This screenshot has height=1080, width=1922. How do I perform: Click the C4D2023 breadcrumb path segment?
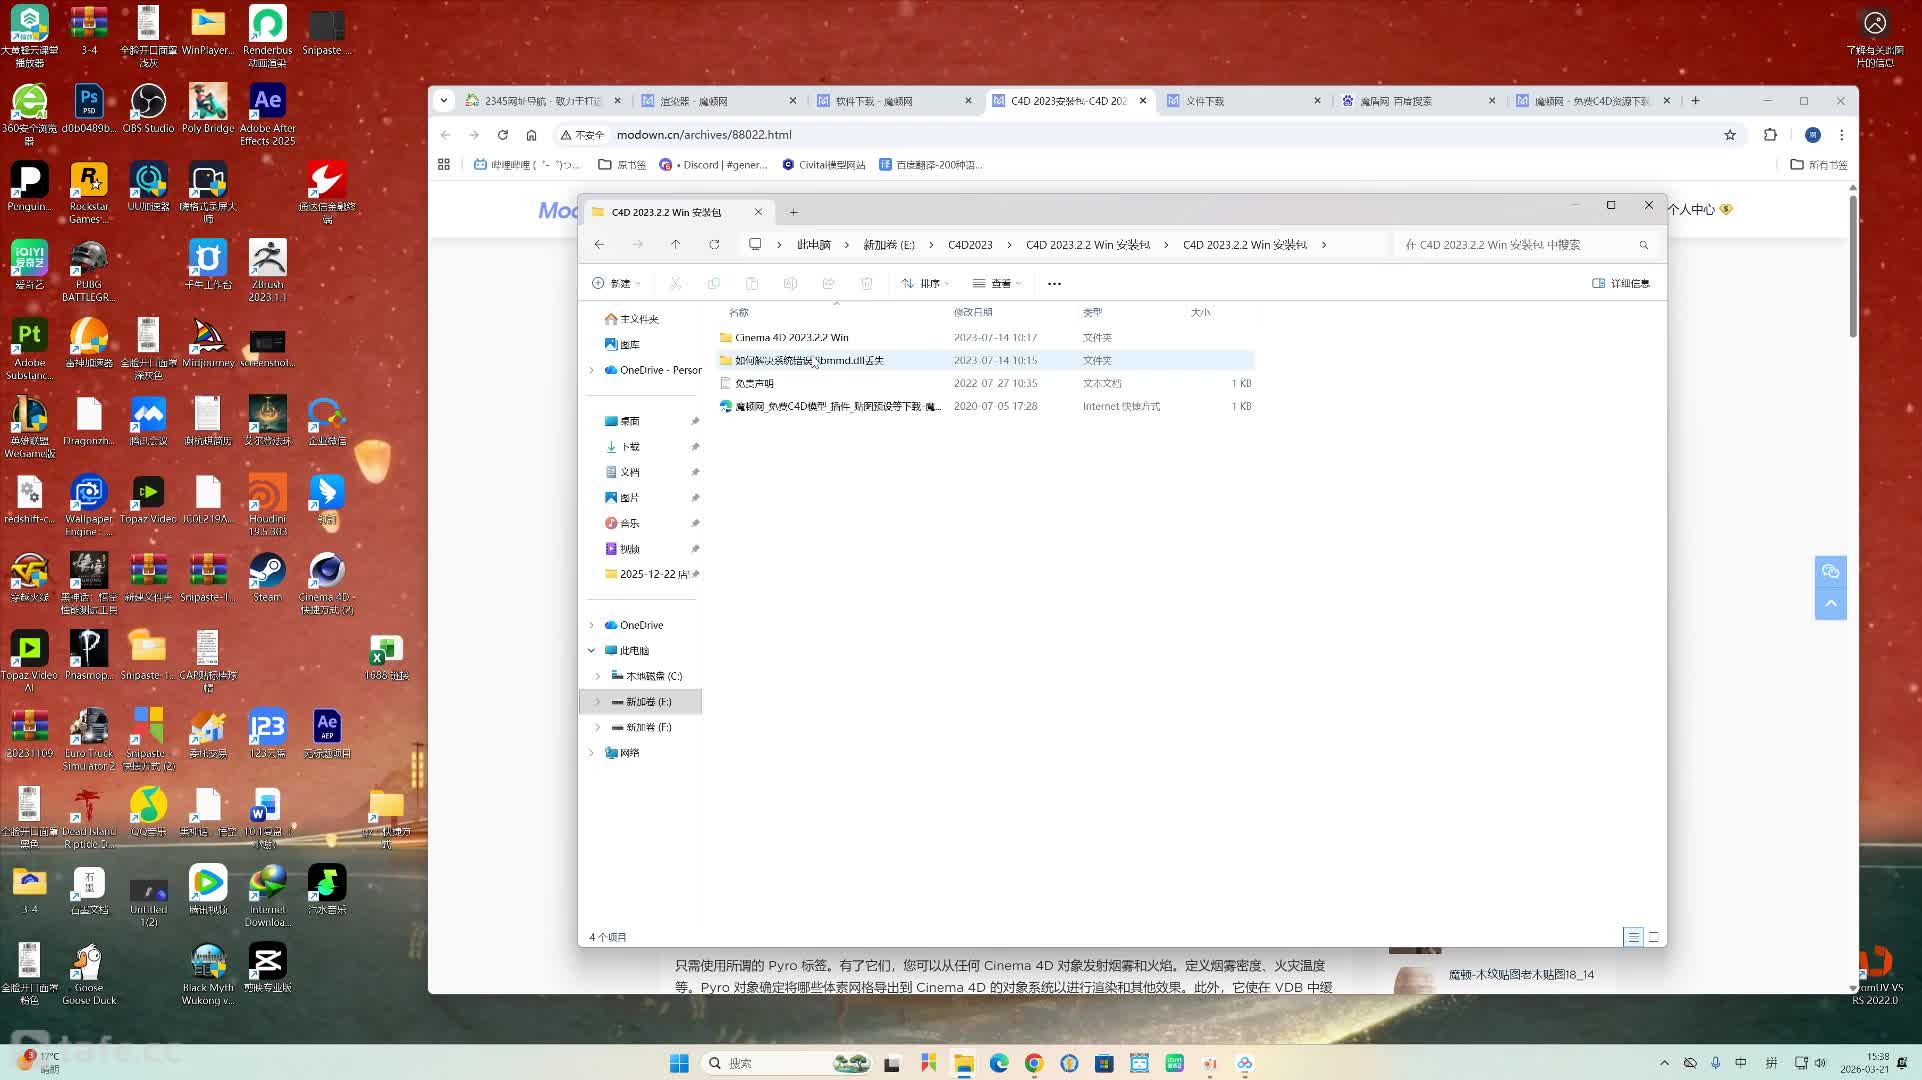(970, 244)
